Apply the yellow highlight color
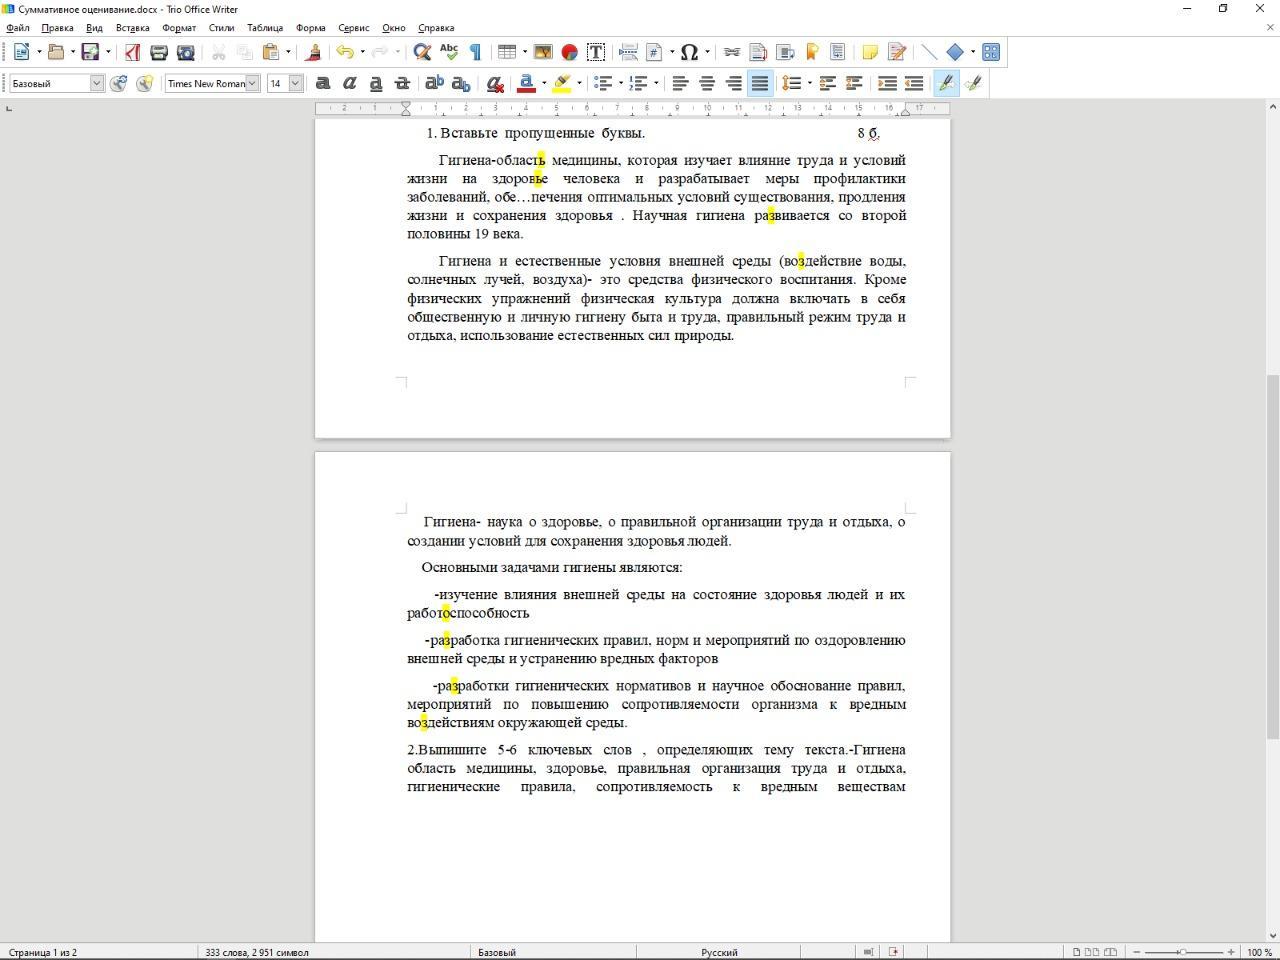1280x960 pixels. coord(562,83)
